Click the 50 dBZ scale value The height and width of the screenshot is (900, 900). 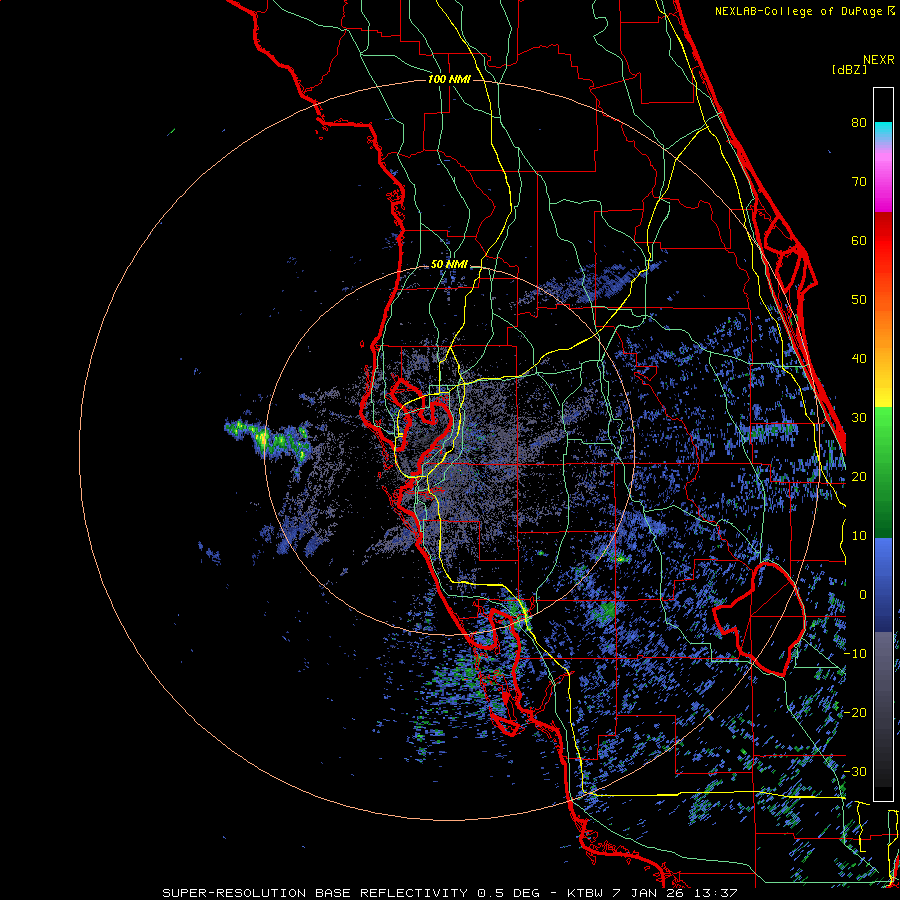(x=859, y=300)
